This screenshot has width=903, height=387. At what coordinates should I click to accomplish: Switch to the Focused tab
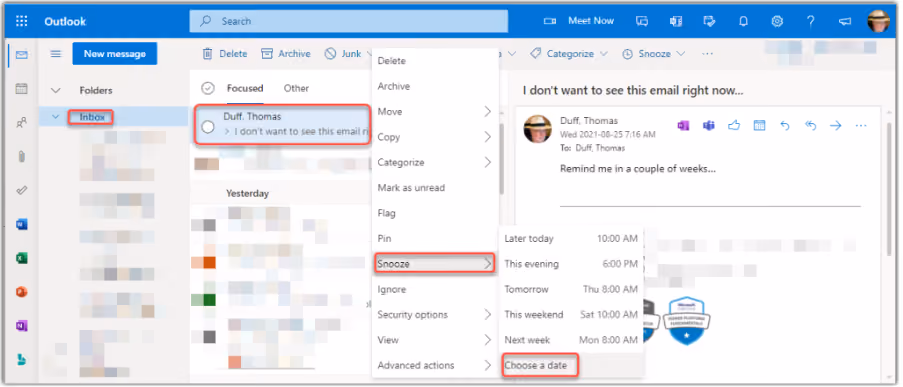245,88
